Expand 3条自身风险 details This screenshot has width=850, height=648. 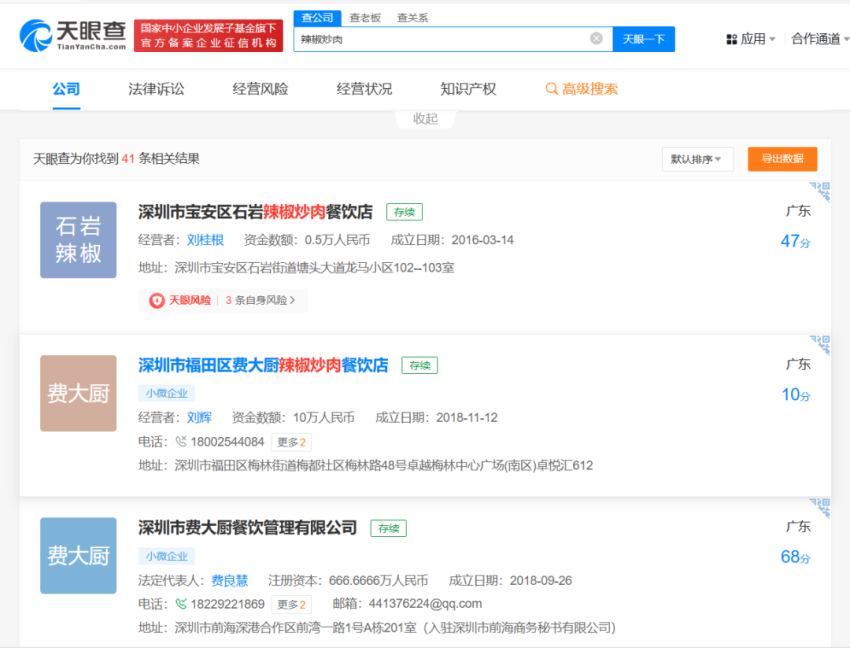260,300
